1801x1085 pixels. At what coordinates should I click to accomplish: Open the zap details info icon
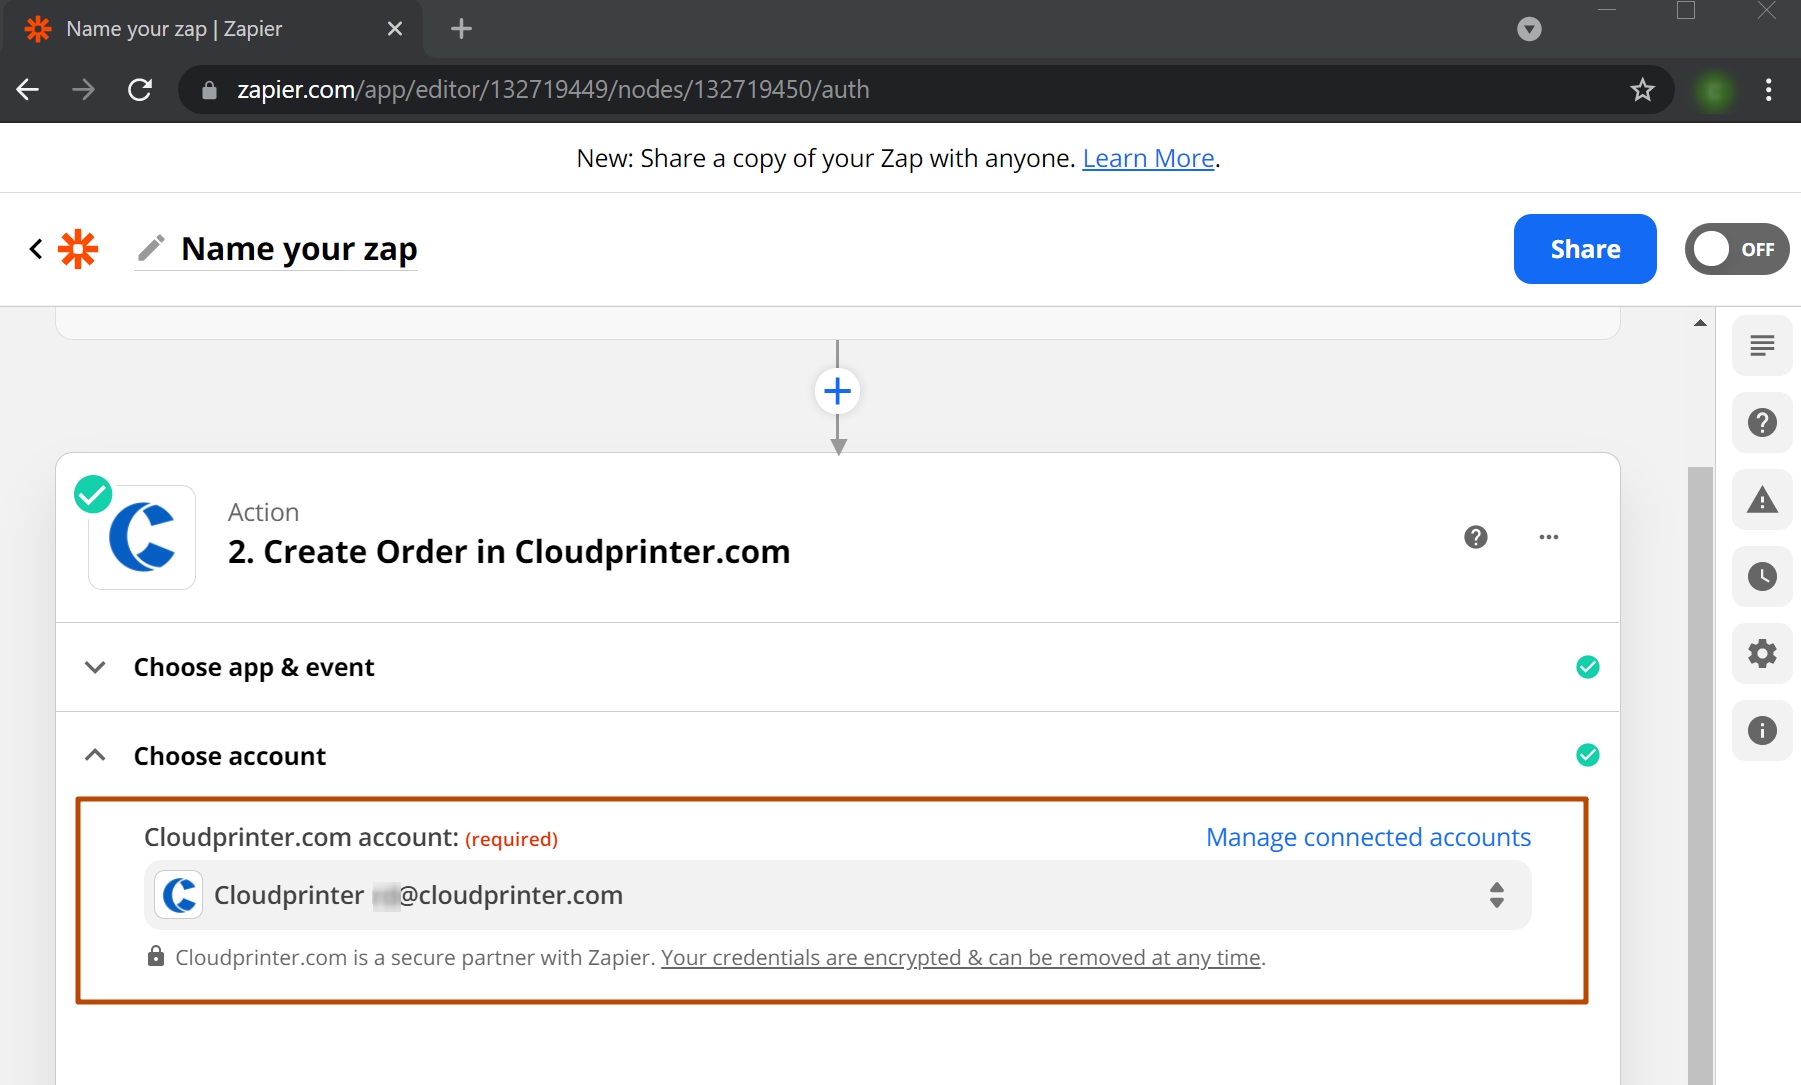[1762, 731]
